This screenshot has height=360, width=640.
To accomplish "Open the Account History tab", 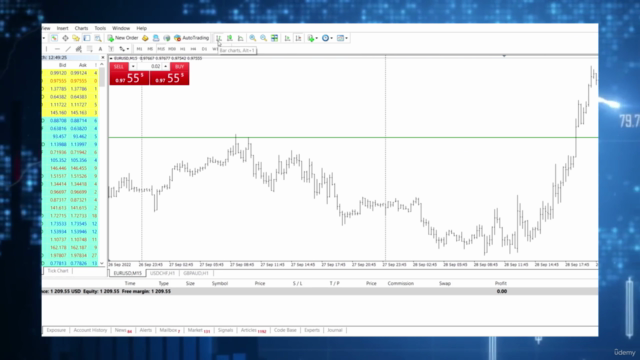I will click(x=90, y=330).
